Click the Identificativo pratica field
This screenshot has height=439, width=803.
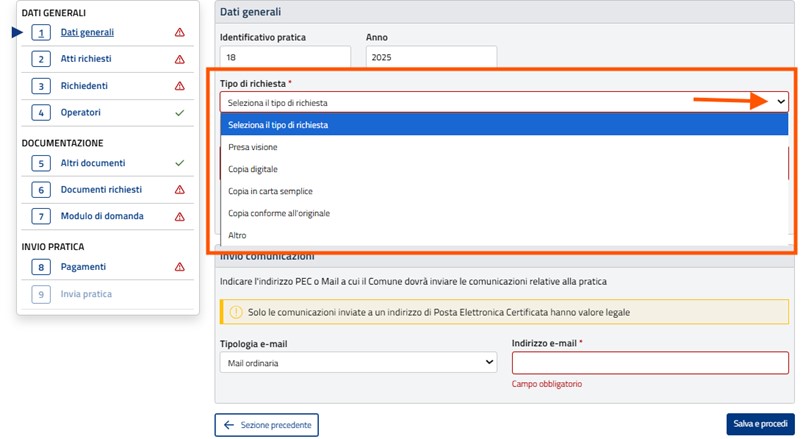pos(284,58)
